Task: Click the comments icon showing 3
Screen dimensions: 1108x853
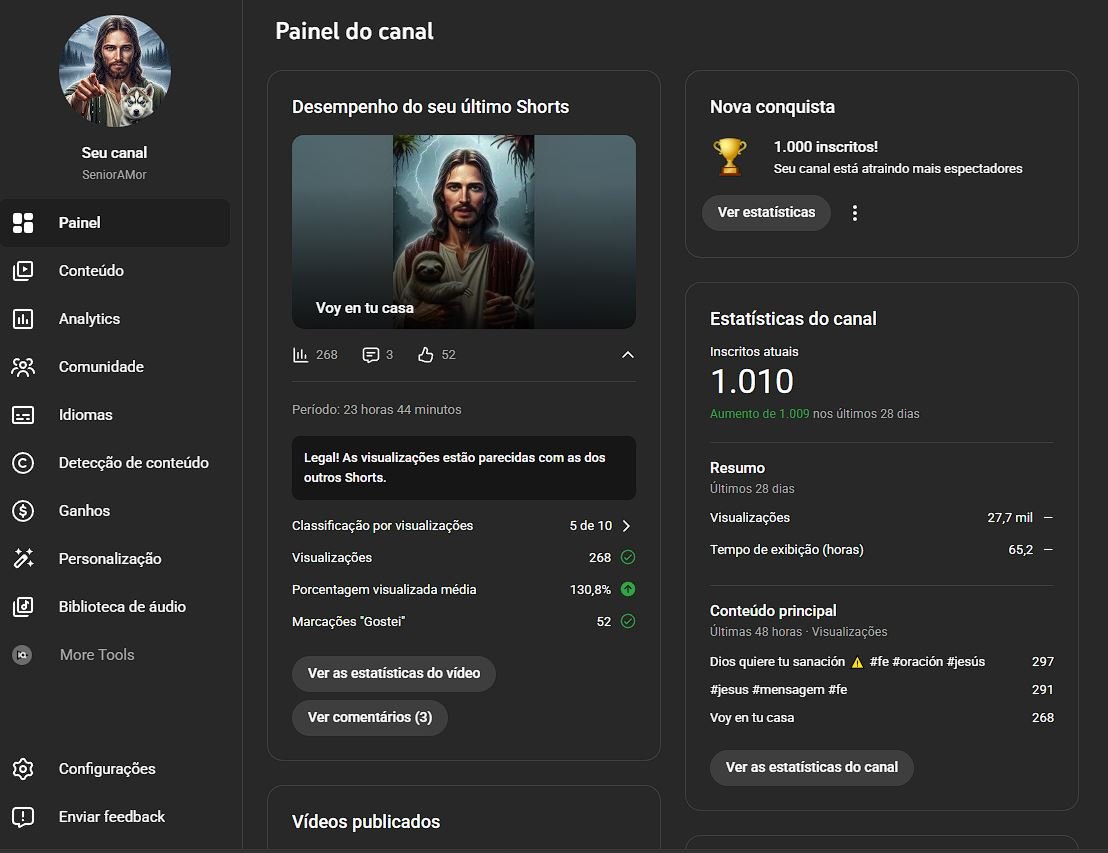Action: point(370,355)
